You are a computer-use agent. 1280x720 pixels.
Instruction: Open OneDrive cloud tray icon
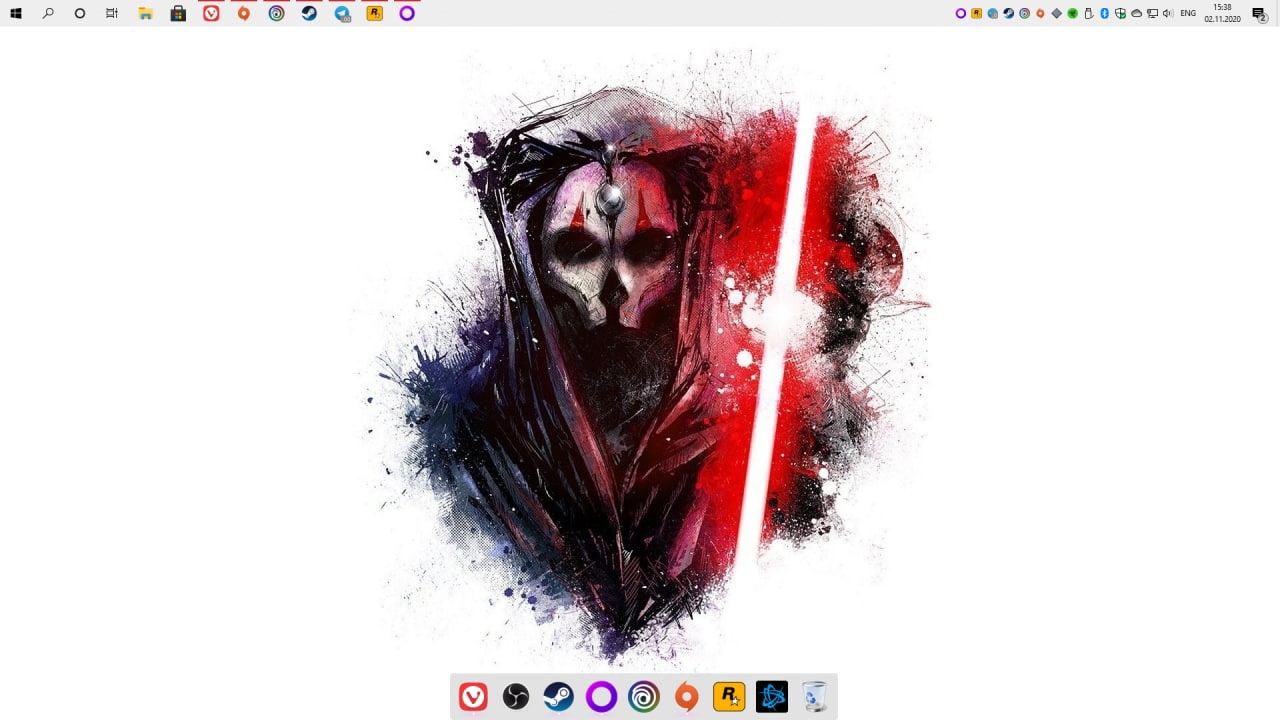pyautogui.click(x=1137, y=13)
